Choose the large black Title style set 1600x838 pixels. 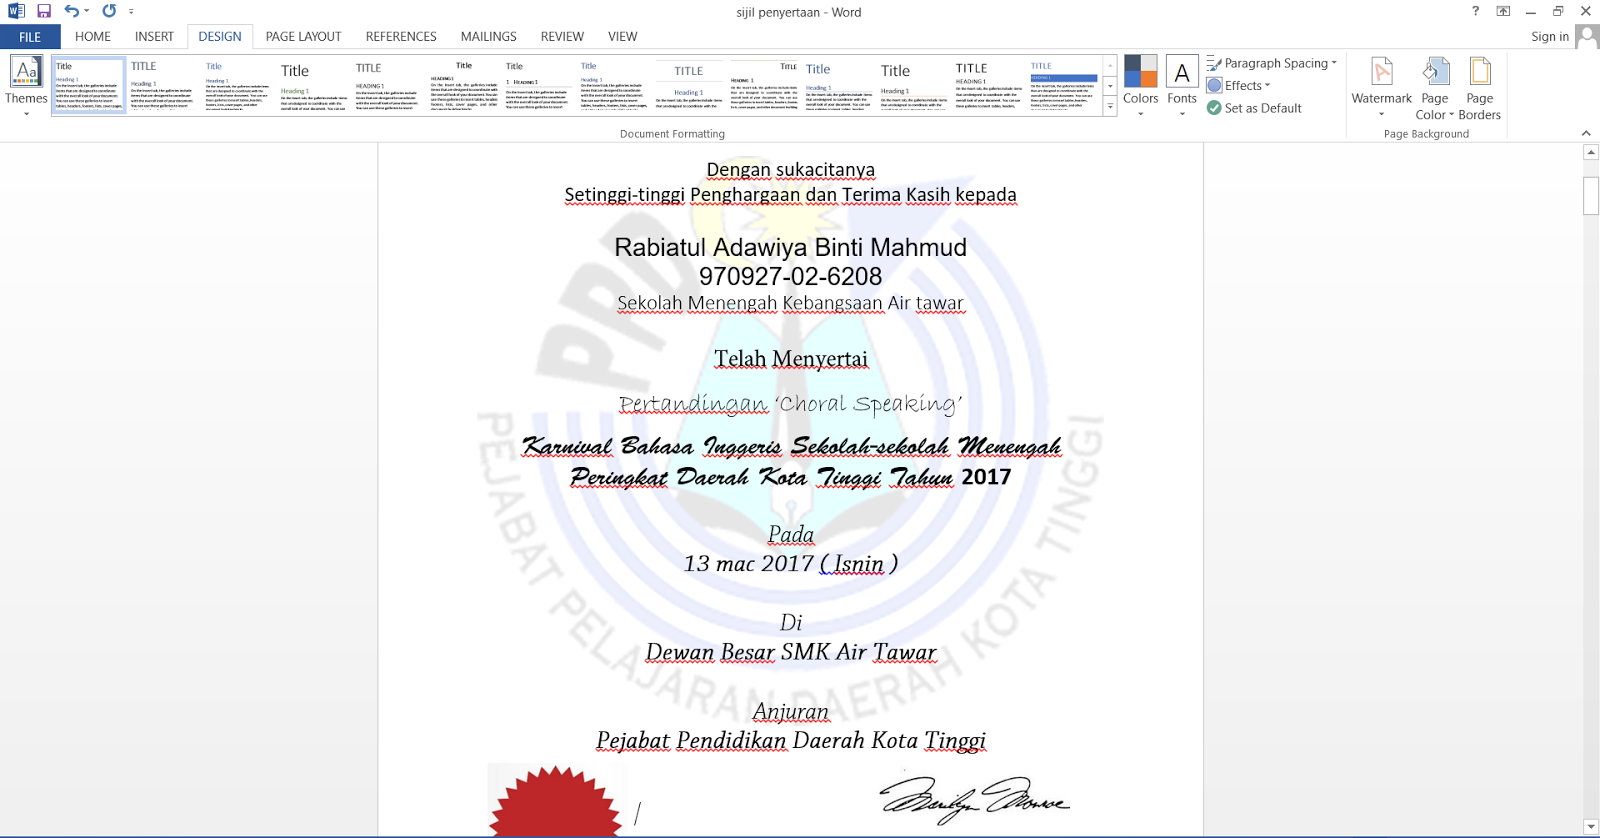(313, 85)
